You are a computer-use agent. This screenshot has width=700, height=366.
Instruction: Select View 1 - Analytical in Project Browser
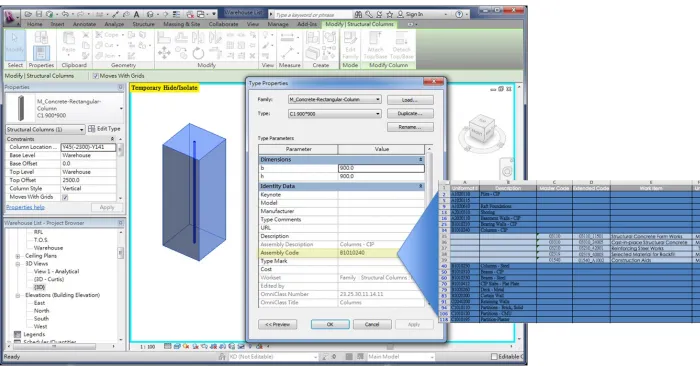click(56, 271)
